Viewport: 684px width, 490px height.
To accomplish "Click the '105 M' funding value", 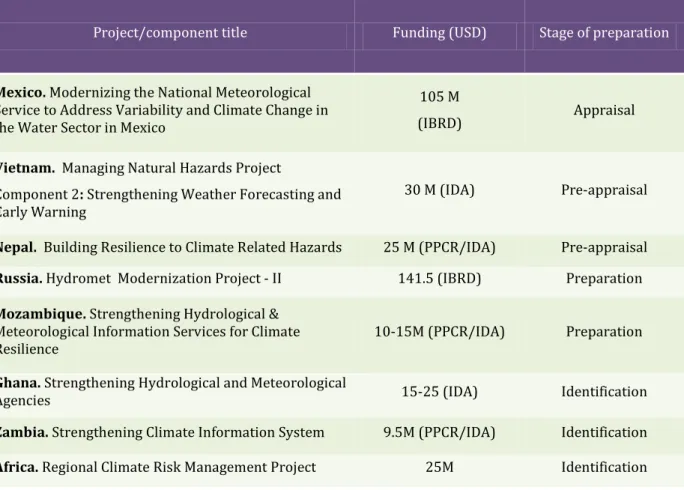I will [439, 96].
